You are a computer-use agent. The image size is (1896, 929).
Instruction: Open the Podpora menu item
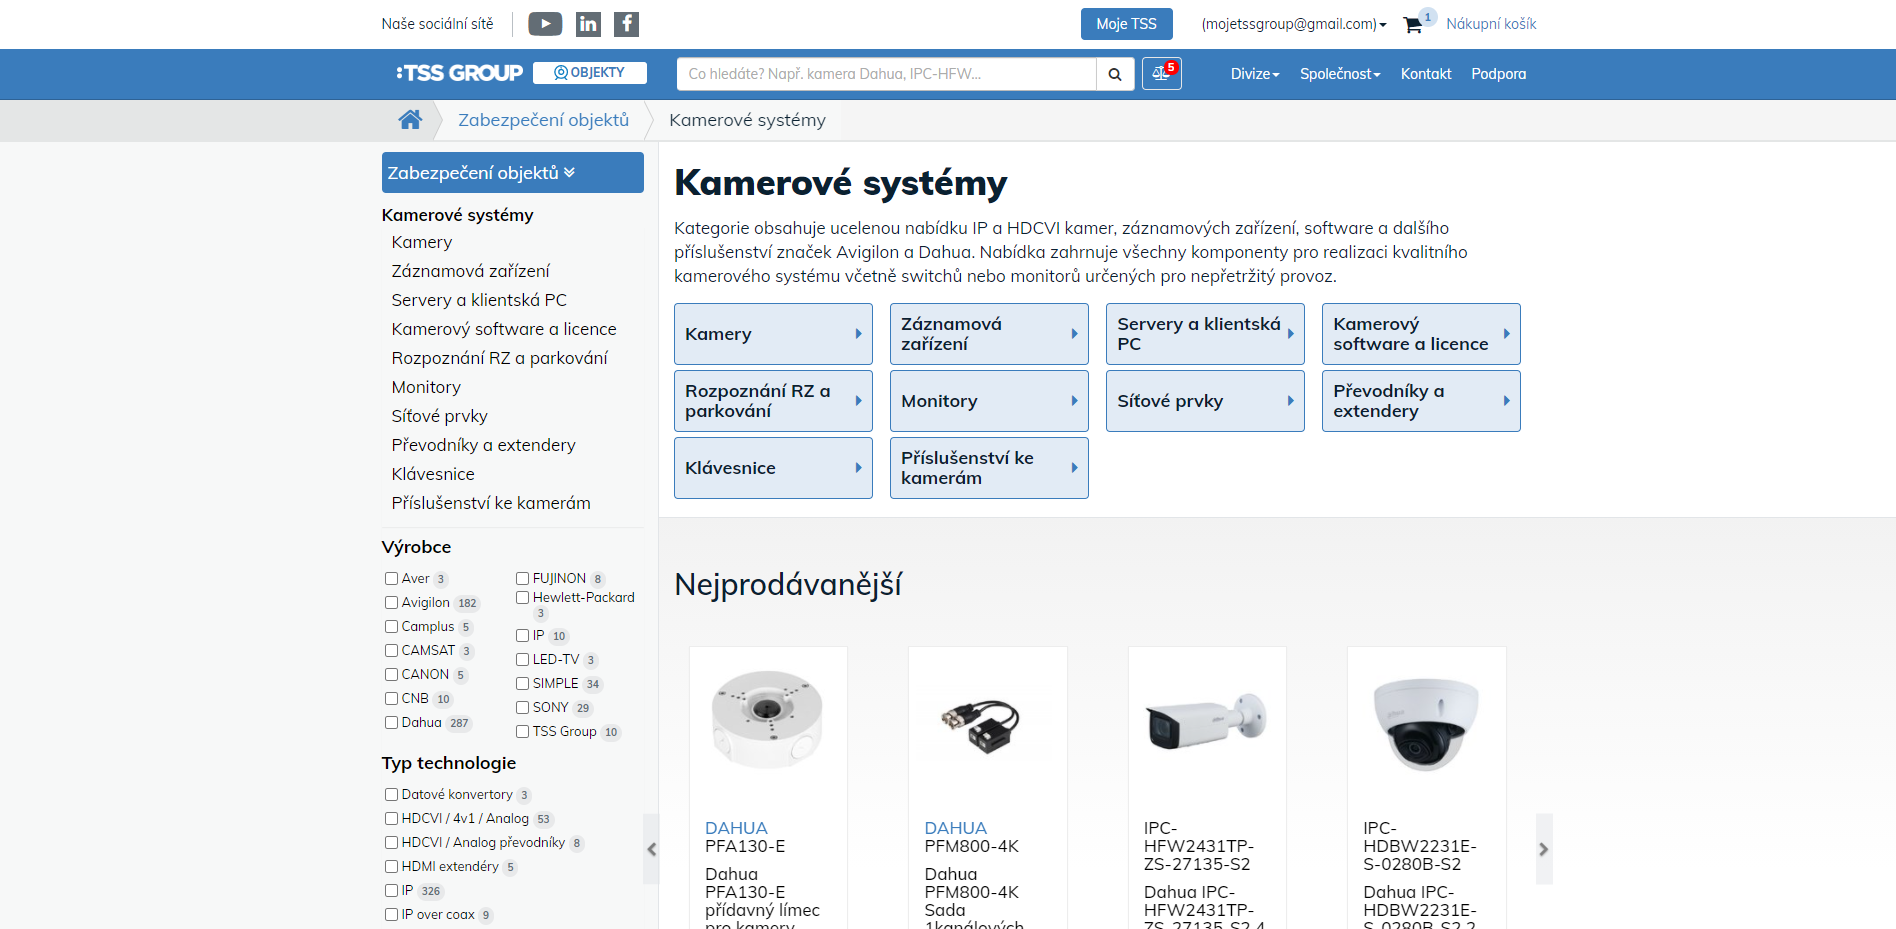(x=1498, y=74)
